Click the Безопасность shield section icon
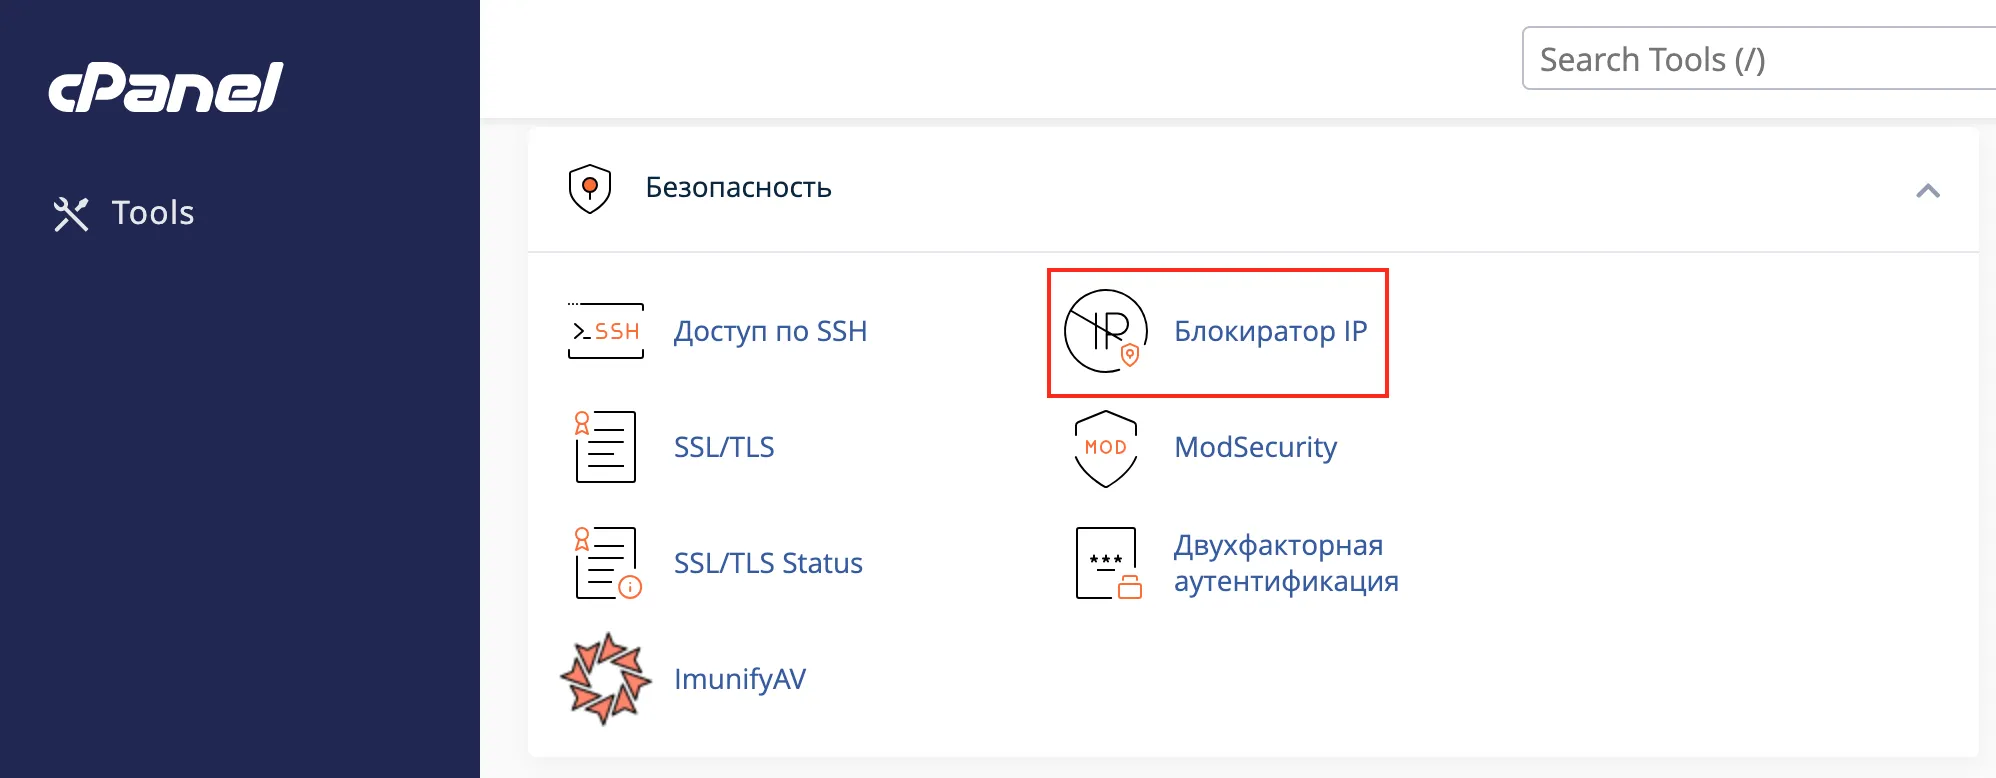1996x778 pixels. (x=589, y=188)
